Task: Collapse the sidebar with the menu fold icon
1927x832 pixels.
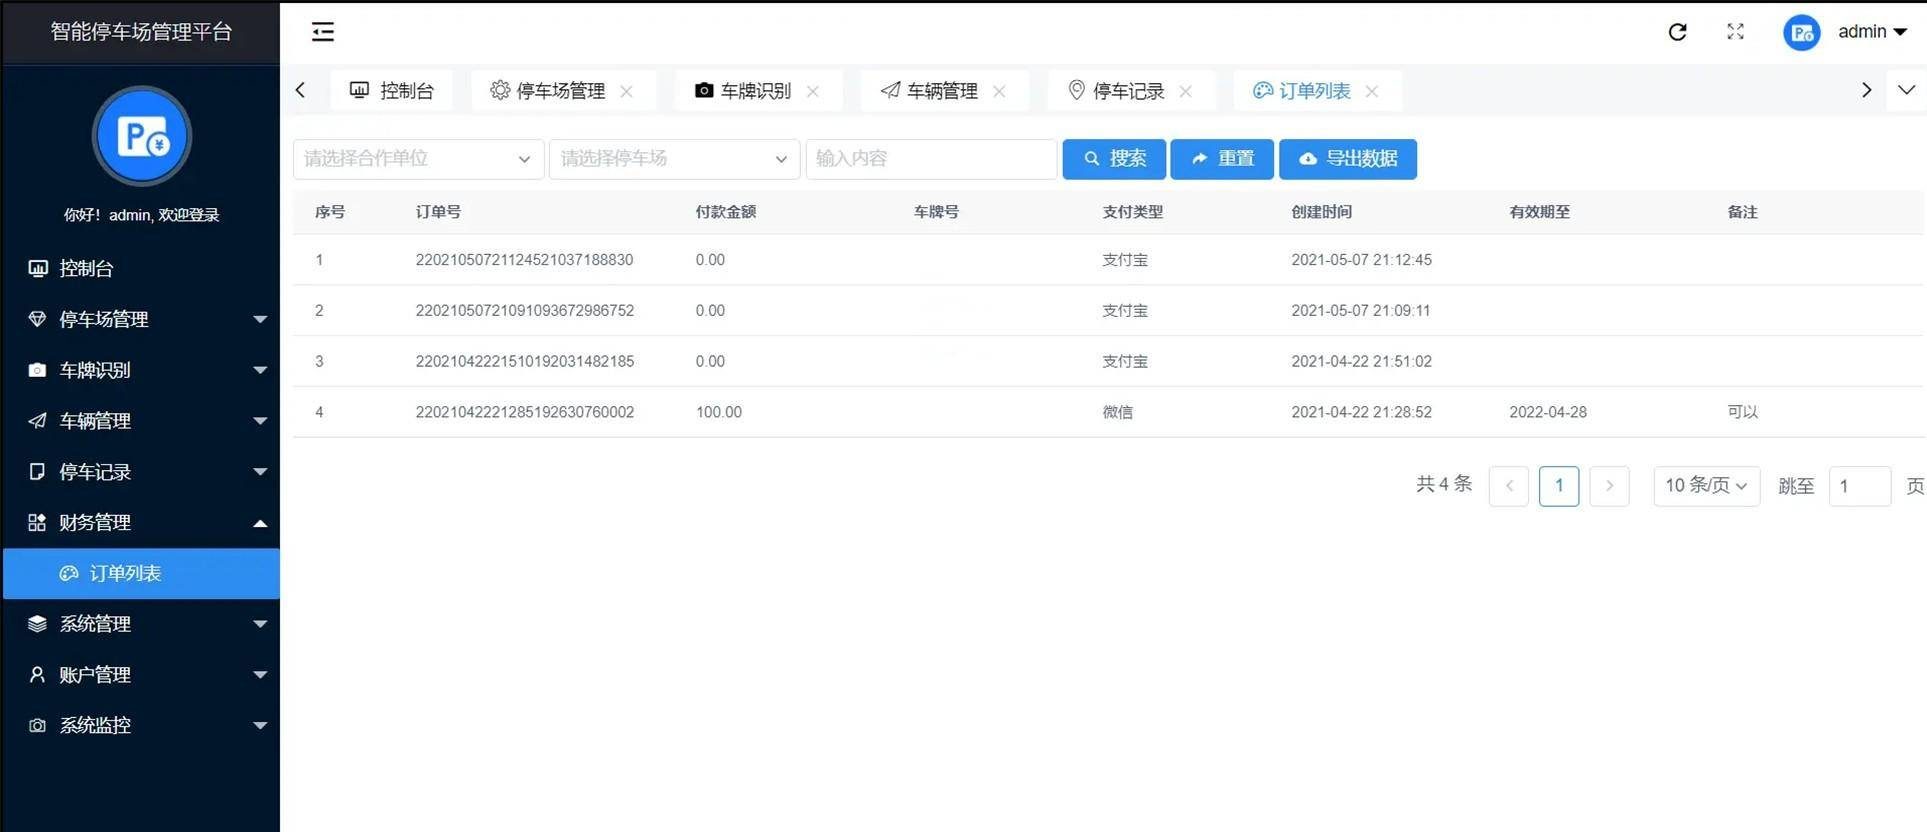Action: [x=322, y=32]
